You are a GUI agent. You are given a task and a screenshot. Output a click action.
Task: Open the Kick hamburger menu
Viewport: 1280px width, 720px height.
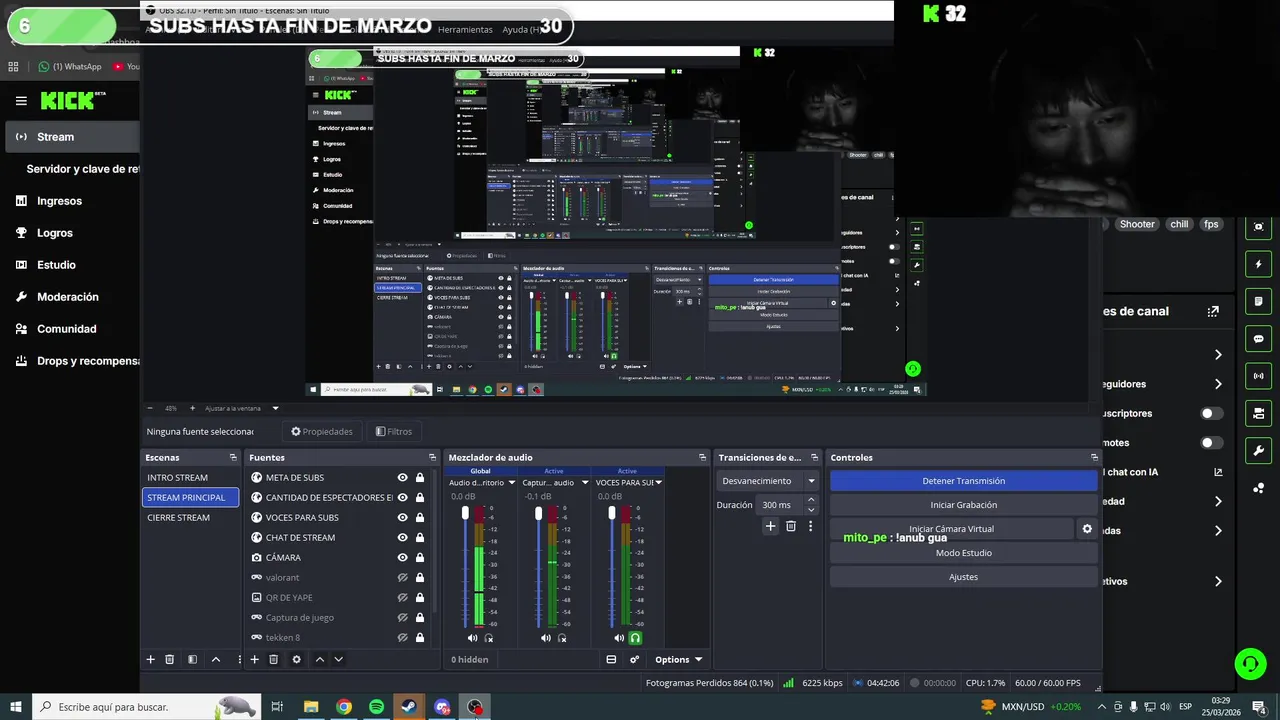point(21,101)
